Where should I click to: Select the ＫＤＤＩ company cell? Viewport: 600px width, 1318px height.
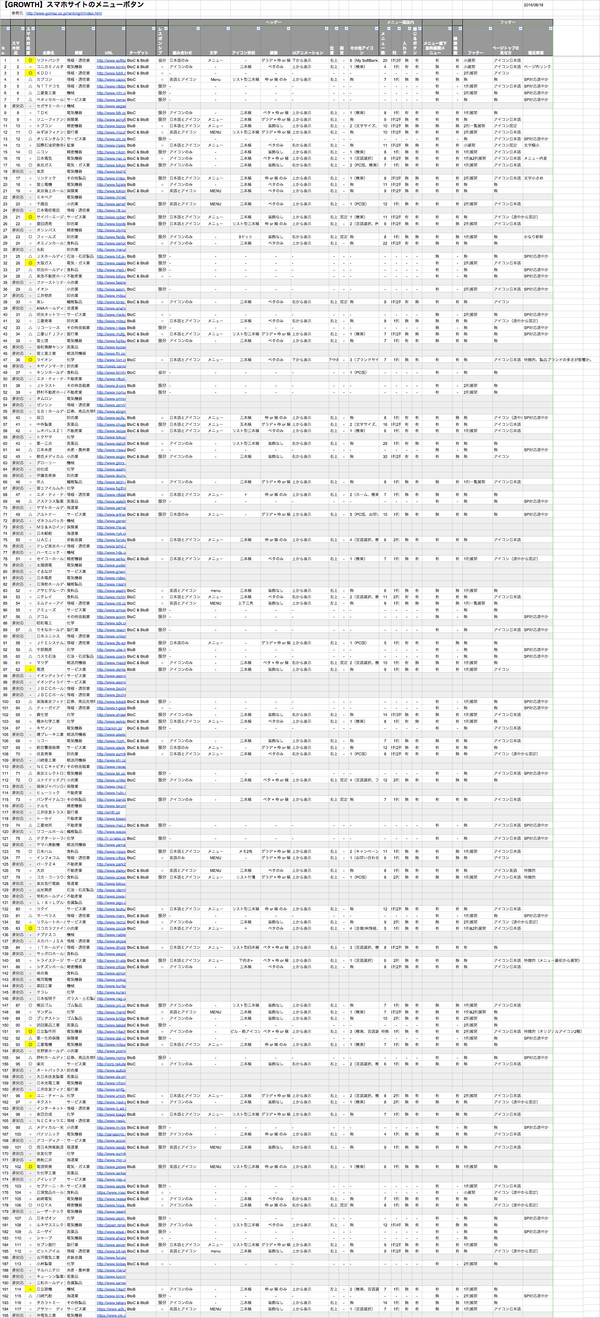coord(50,73)
